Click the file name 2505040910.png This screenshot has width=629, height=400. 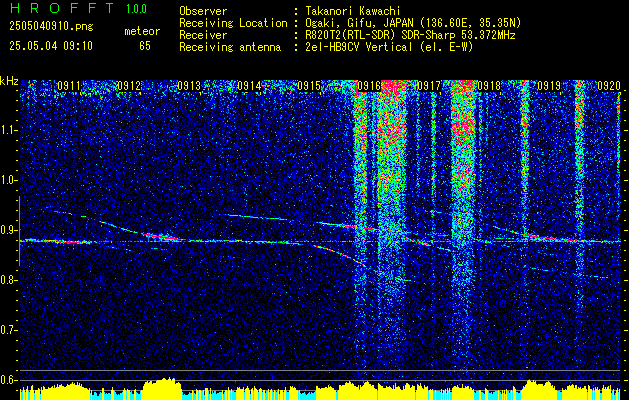point(51,27)
